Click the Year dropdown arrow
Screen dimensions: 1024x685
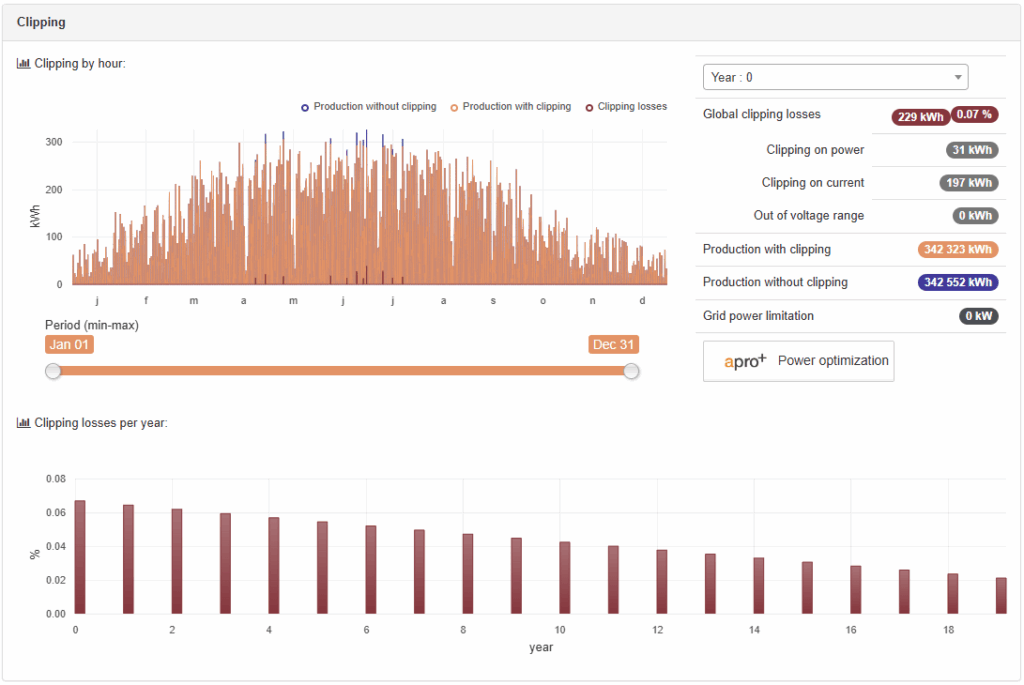point(958,77)
